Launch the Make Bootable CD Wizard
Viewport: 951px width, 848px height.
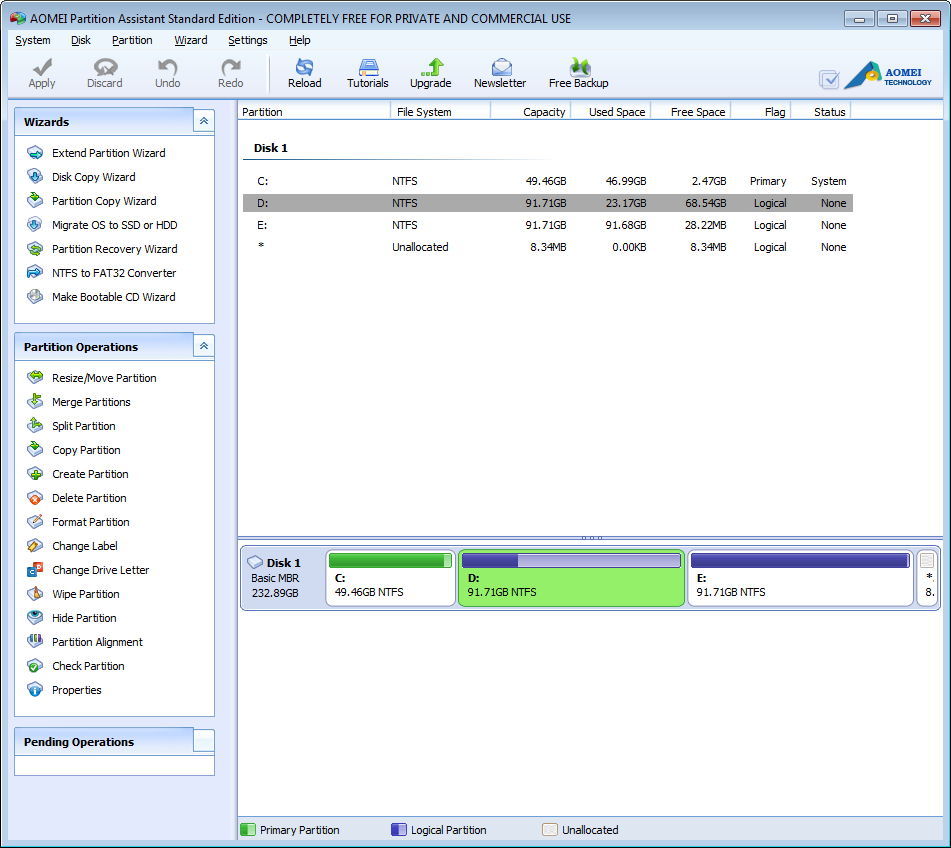[113, 297]
